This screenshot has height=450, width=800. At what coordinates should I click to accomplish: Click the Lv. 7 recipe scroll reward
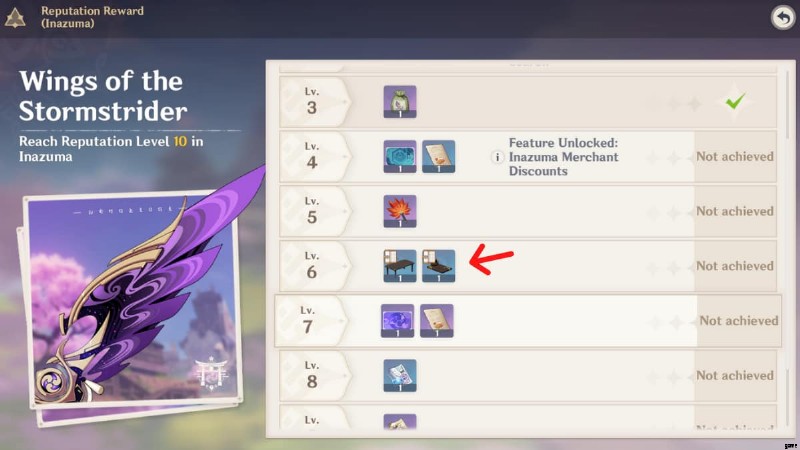(436, 321)
